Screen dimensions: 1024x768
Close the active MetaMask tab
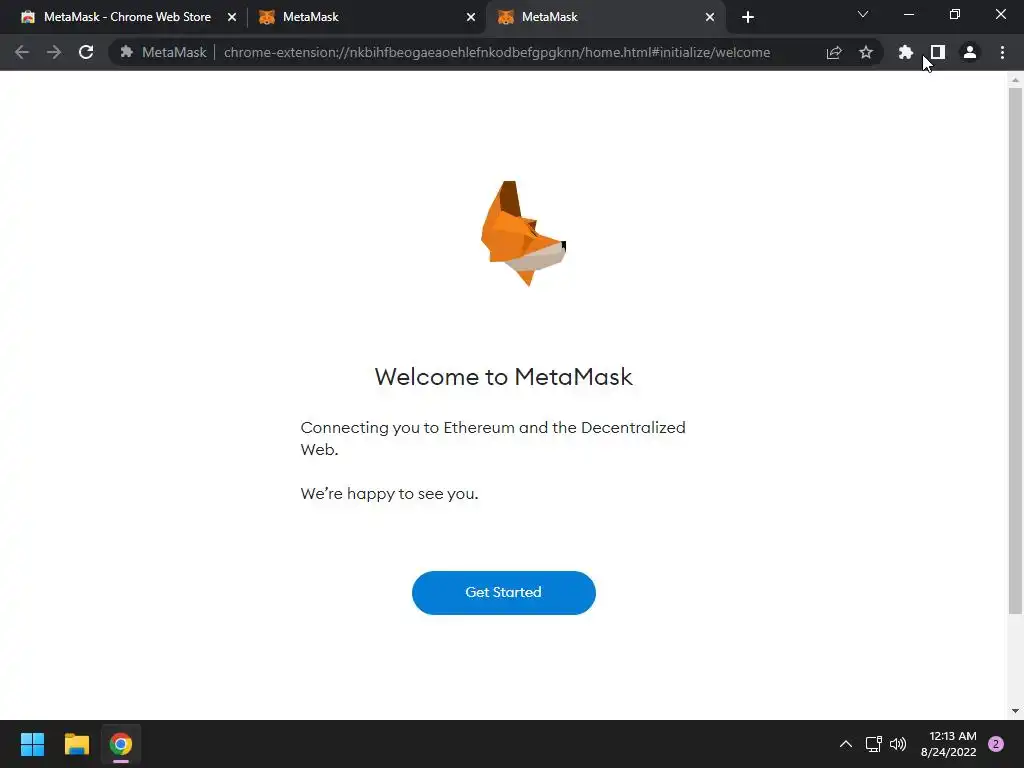pos(710,17)
